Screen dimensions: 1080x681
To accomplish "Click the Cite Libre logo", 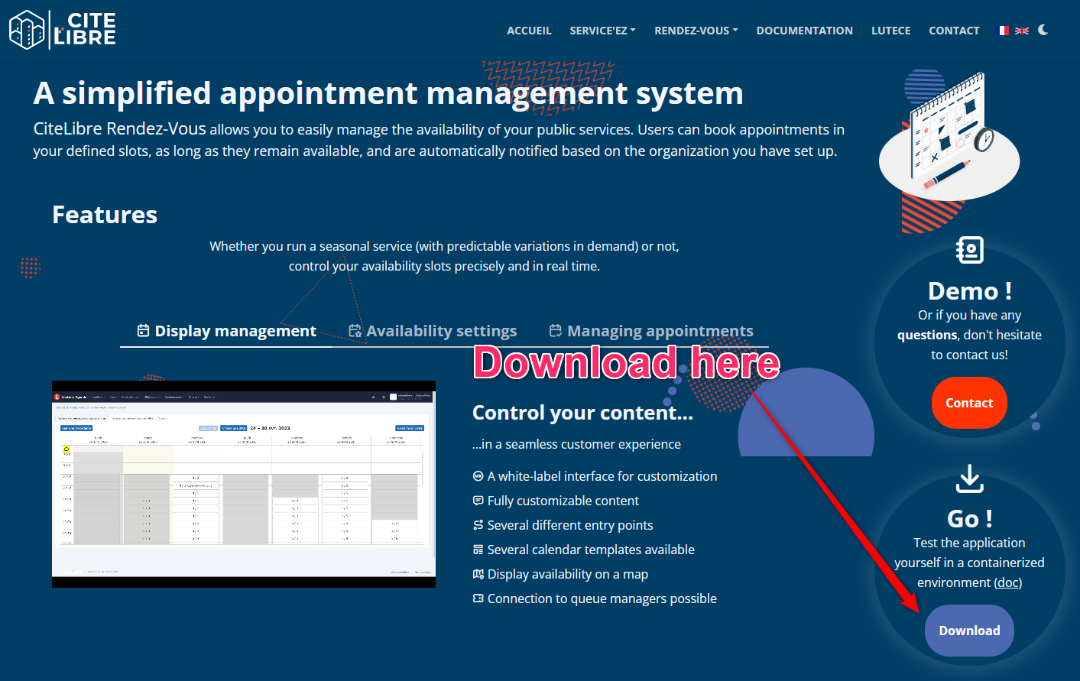I will [62, 29].
